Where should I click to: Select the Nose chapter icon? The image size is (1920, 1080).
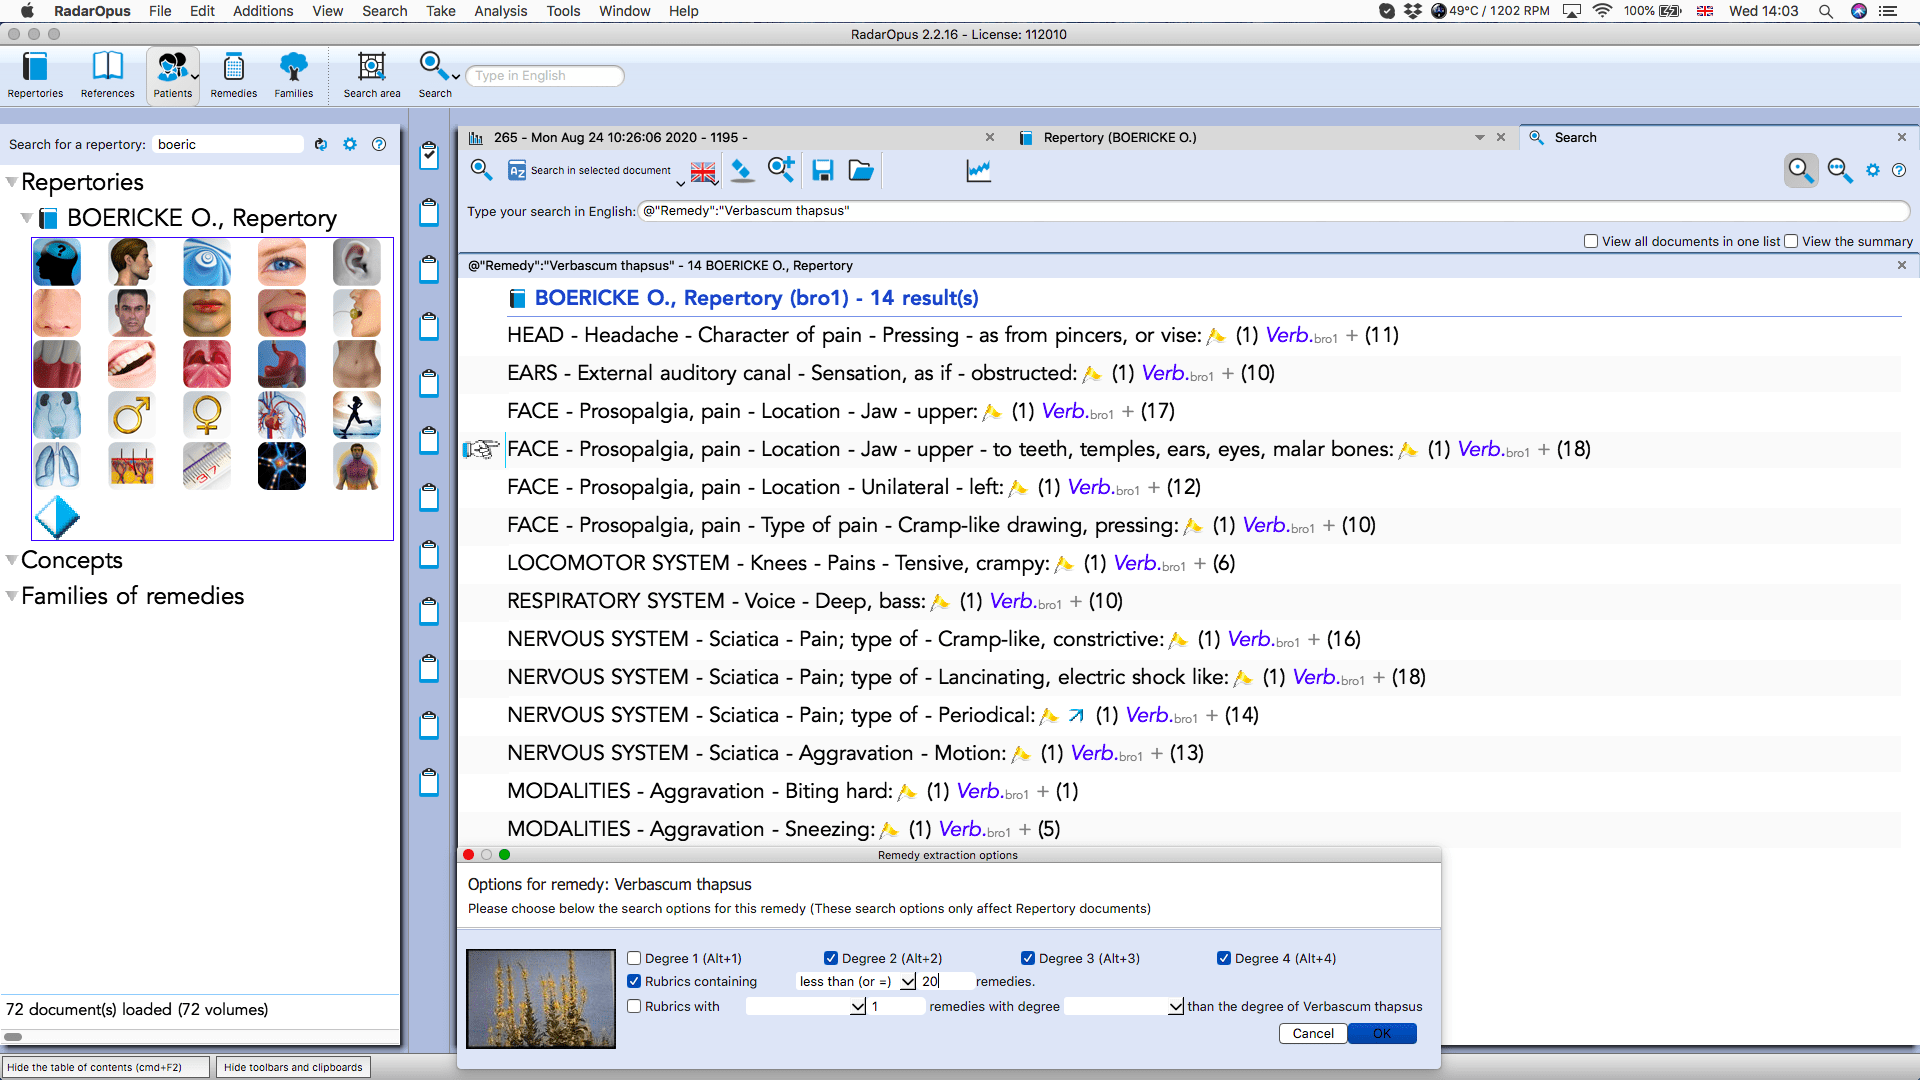(x=57, y=313)
